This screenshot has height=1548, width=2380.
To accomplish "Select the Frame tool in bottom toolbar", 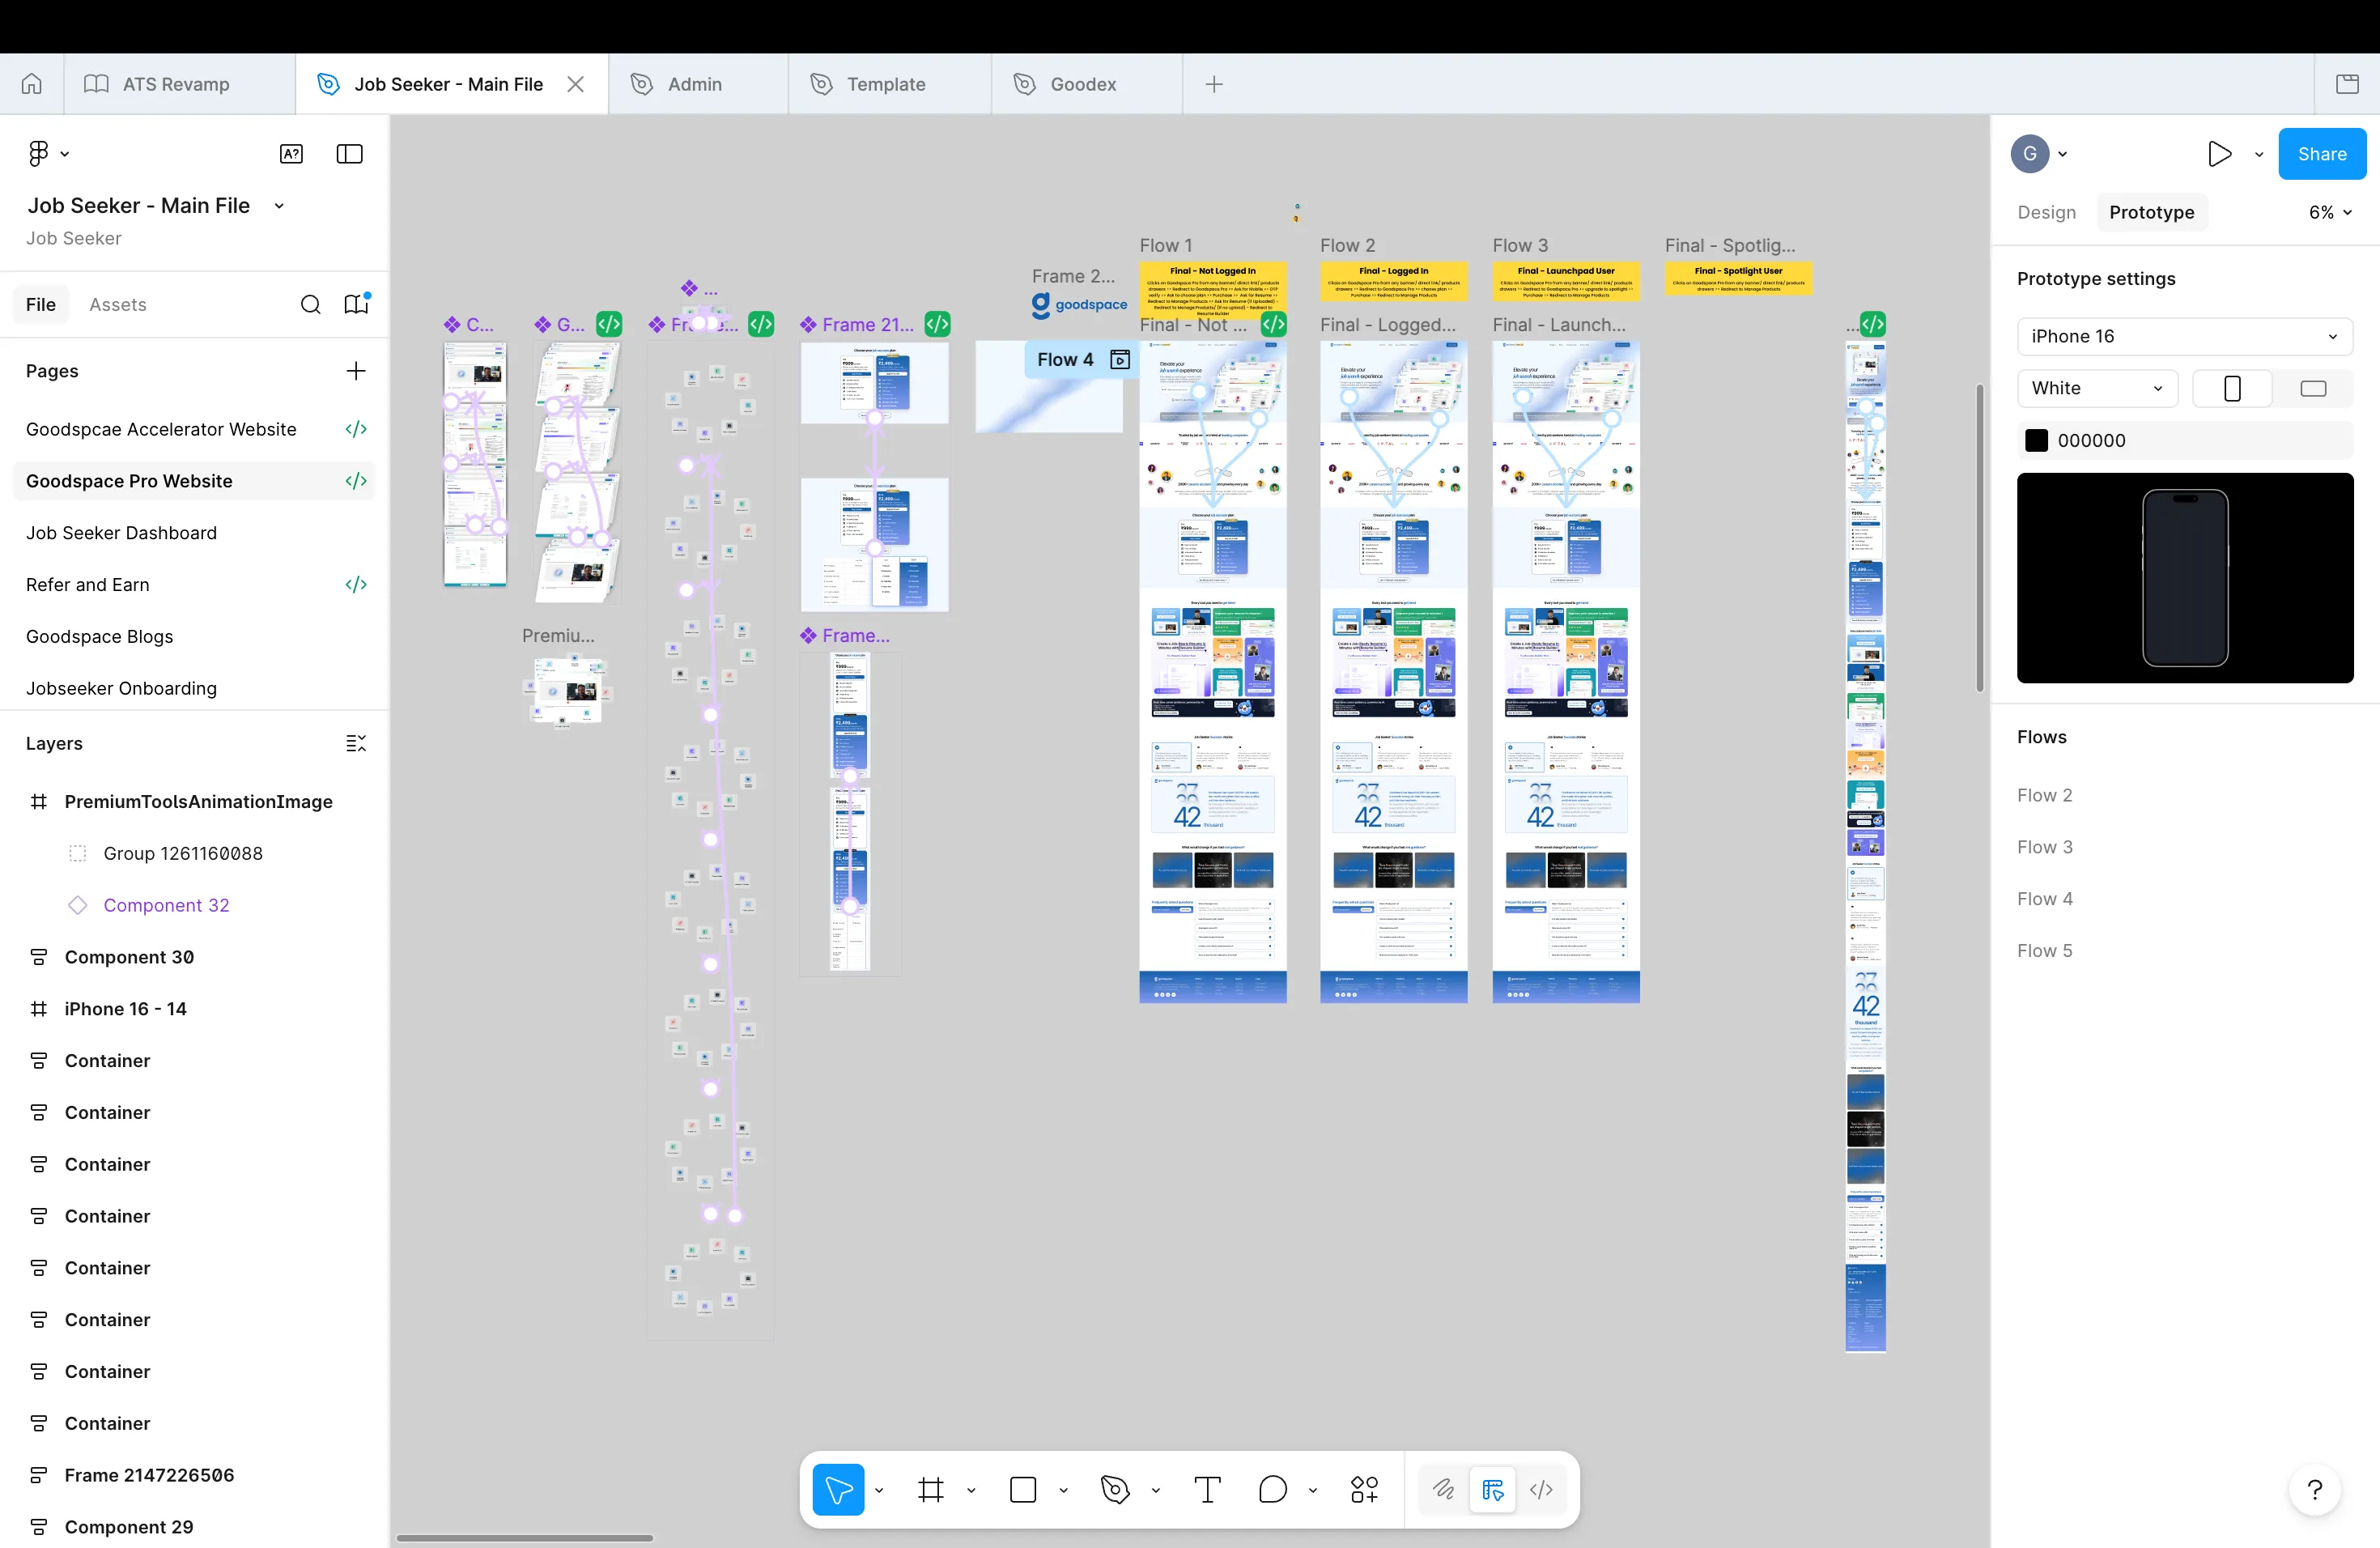I will 931,1490.
